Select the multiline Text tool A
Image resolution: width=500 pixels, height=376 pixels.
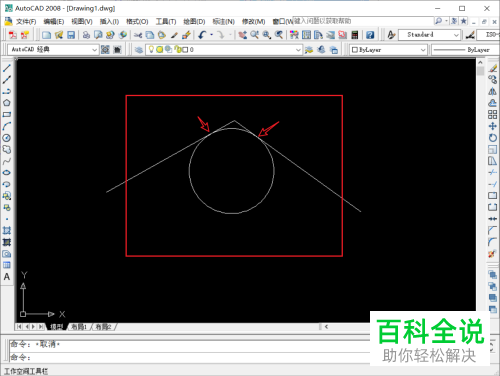pos(7,277)
